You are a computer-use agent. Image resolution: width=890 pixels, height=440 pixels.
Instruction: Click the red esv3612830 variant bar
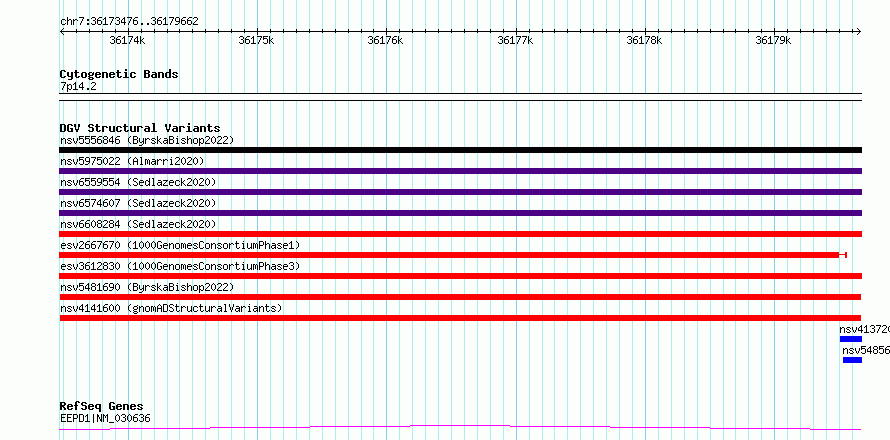pos(460,276)
